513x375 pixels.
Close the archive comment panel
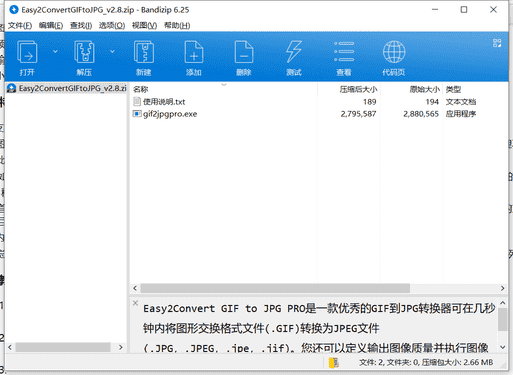pos(135,303)
